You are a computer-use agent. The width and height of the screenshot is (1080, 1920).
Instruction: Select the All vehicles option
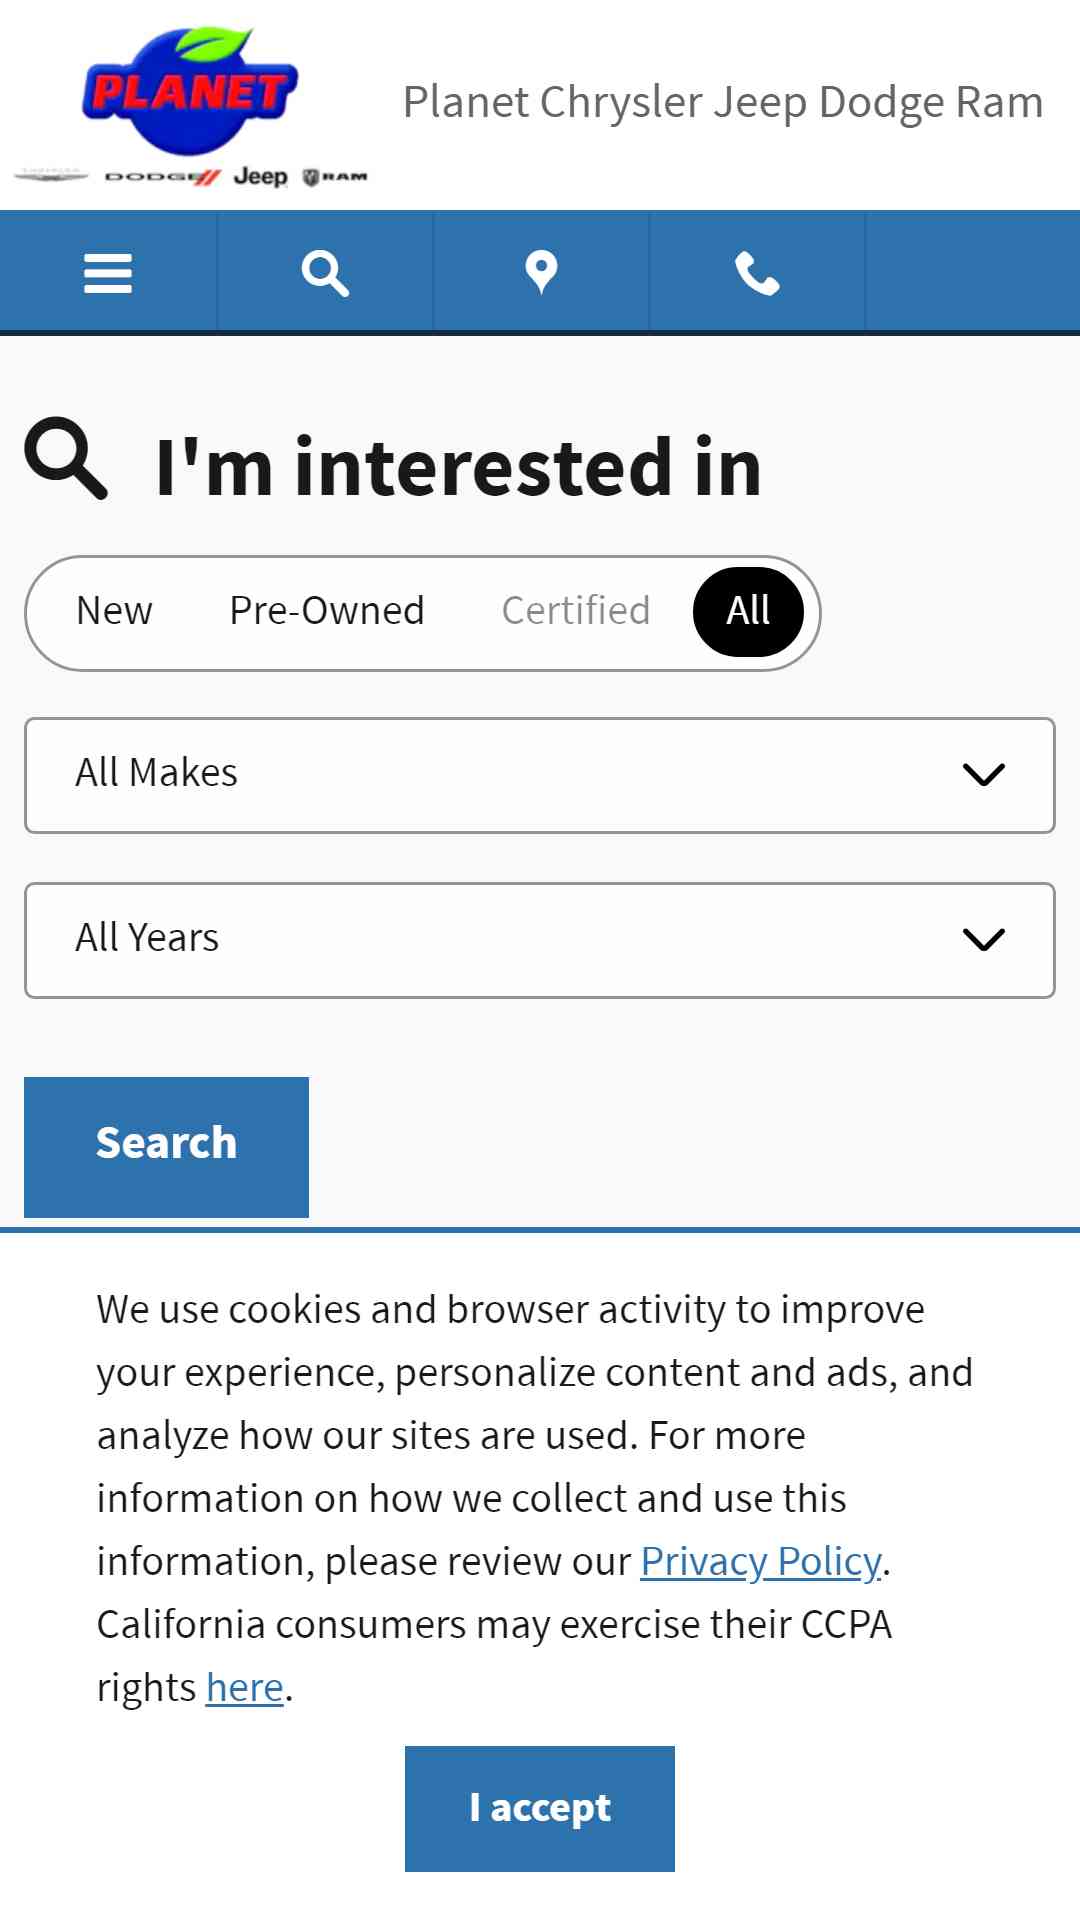(x=748, y=611)
